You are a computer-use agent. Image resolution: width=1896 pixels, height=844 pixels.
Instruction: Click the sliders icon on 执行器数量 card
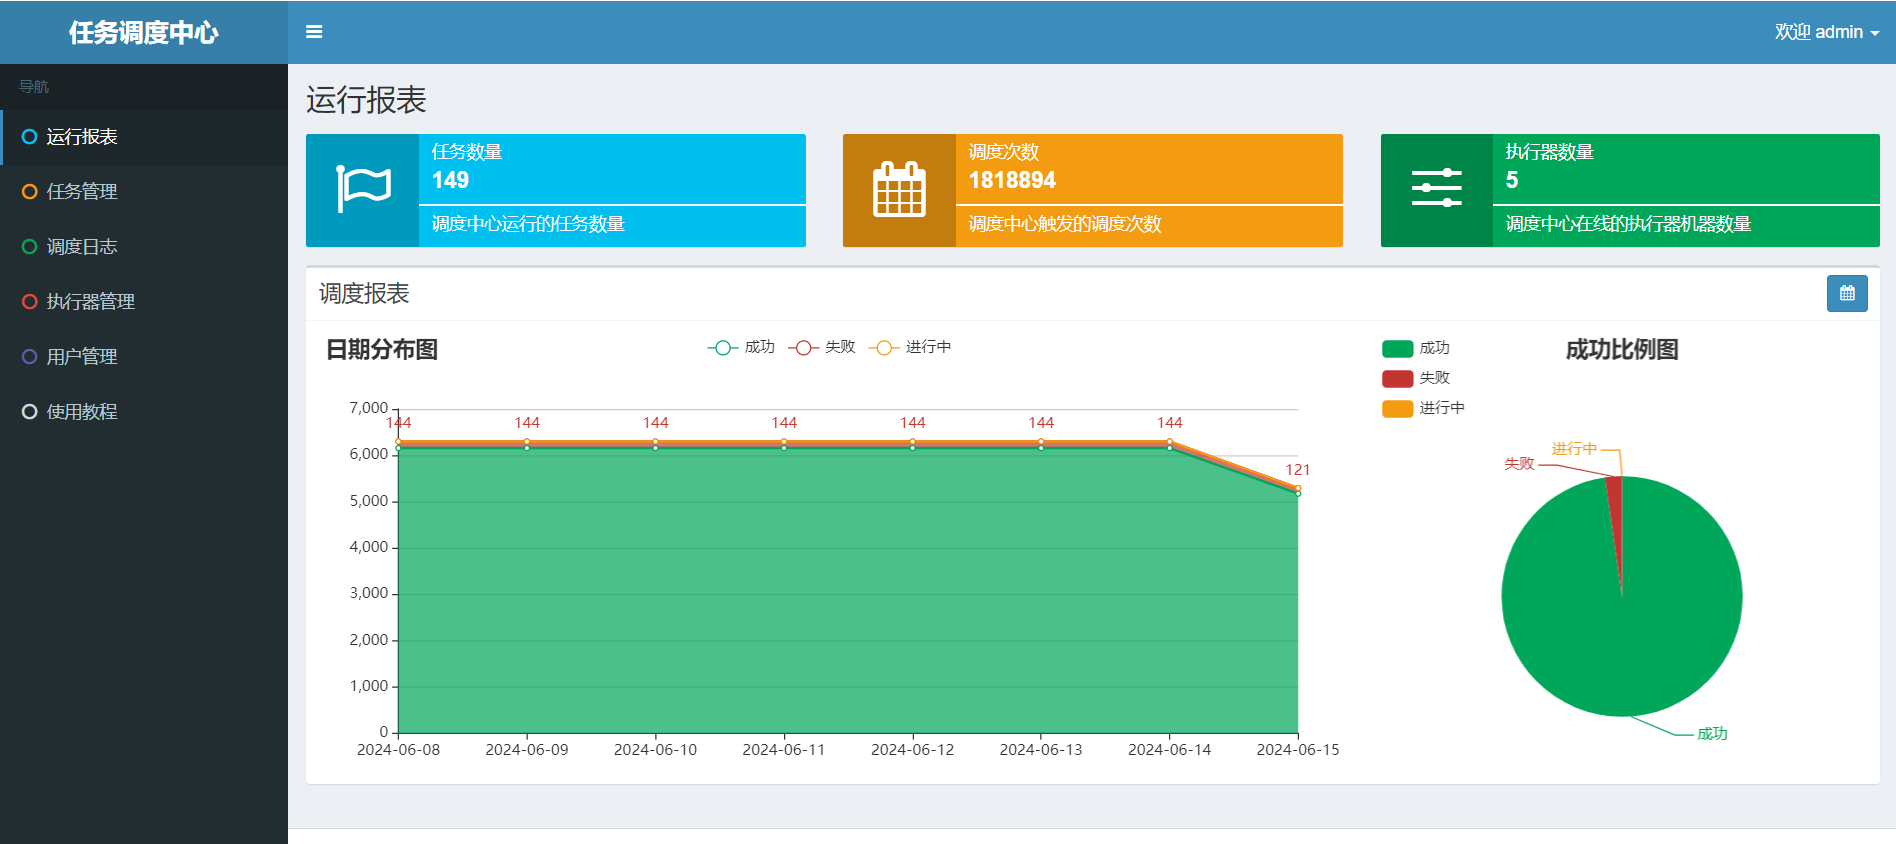(x=1437, y=188)
